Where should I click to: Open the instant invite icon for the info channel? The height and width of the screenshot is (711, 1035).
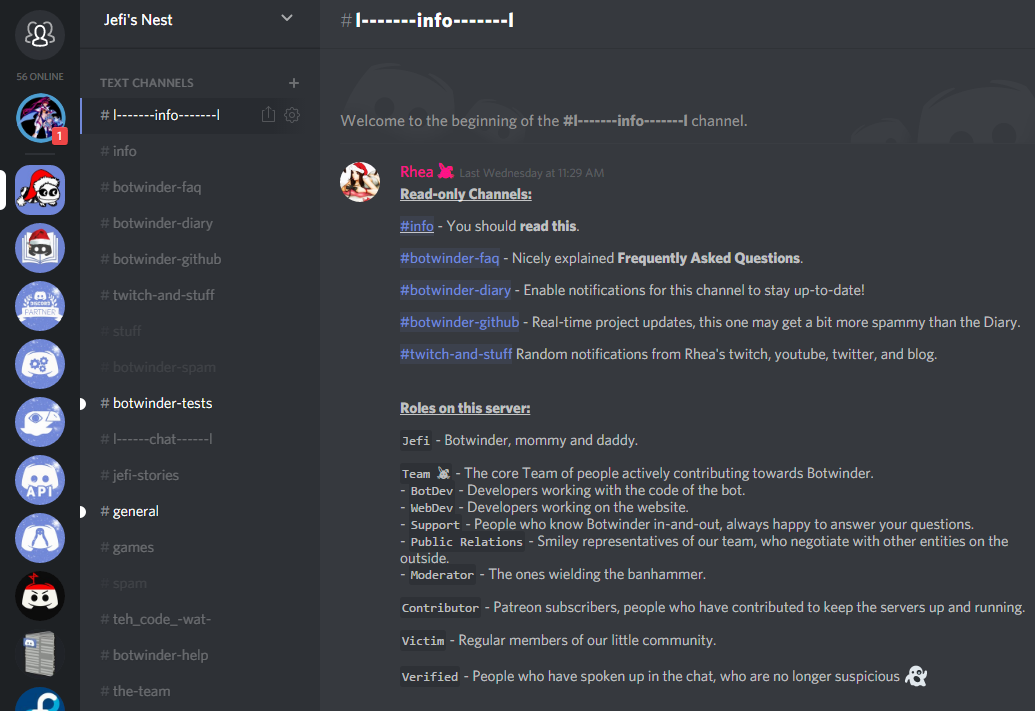pos(268,115)
